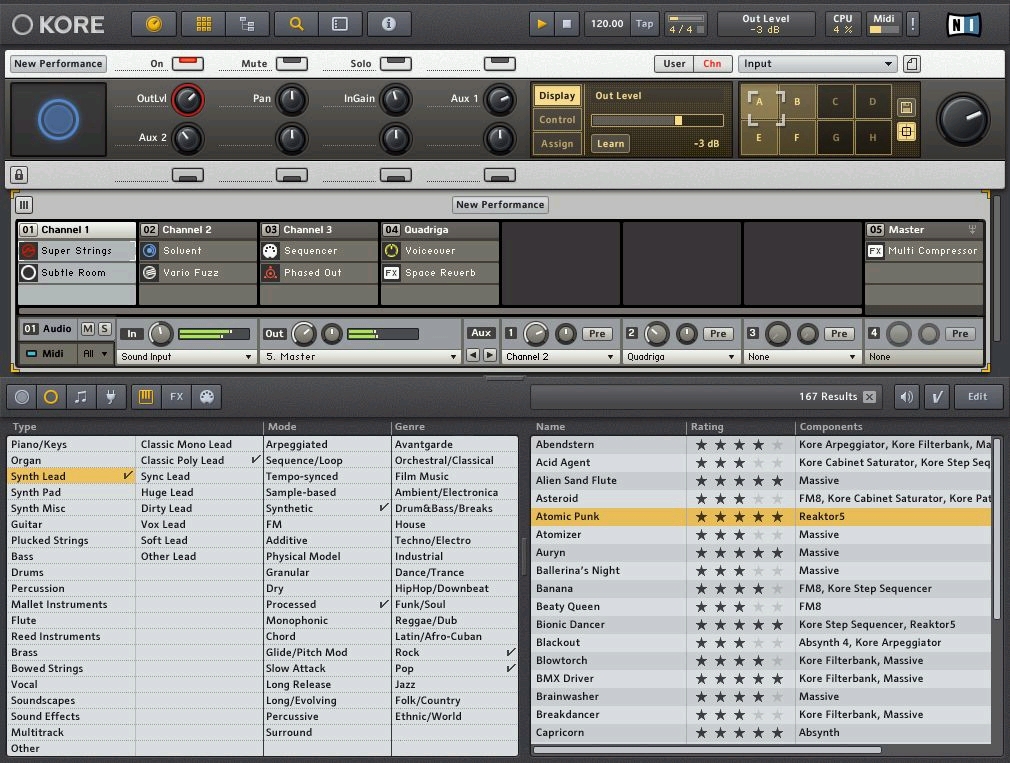Open the Input dropdown menu

click(x=817, y=64)
